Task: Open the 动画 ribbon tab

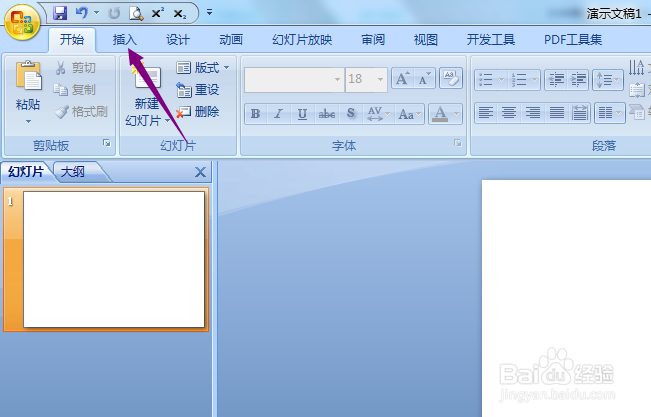Action: tap(231, 40)
